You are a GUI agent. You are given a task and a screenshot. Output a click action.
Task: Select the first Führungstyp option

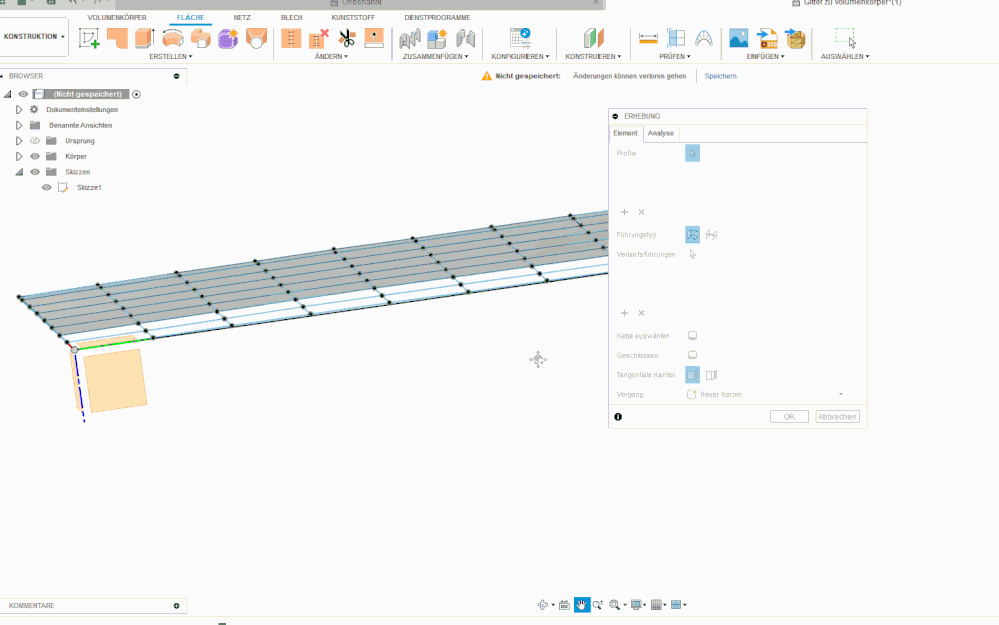pos(693,234)
